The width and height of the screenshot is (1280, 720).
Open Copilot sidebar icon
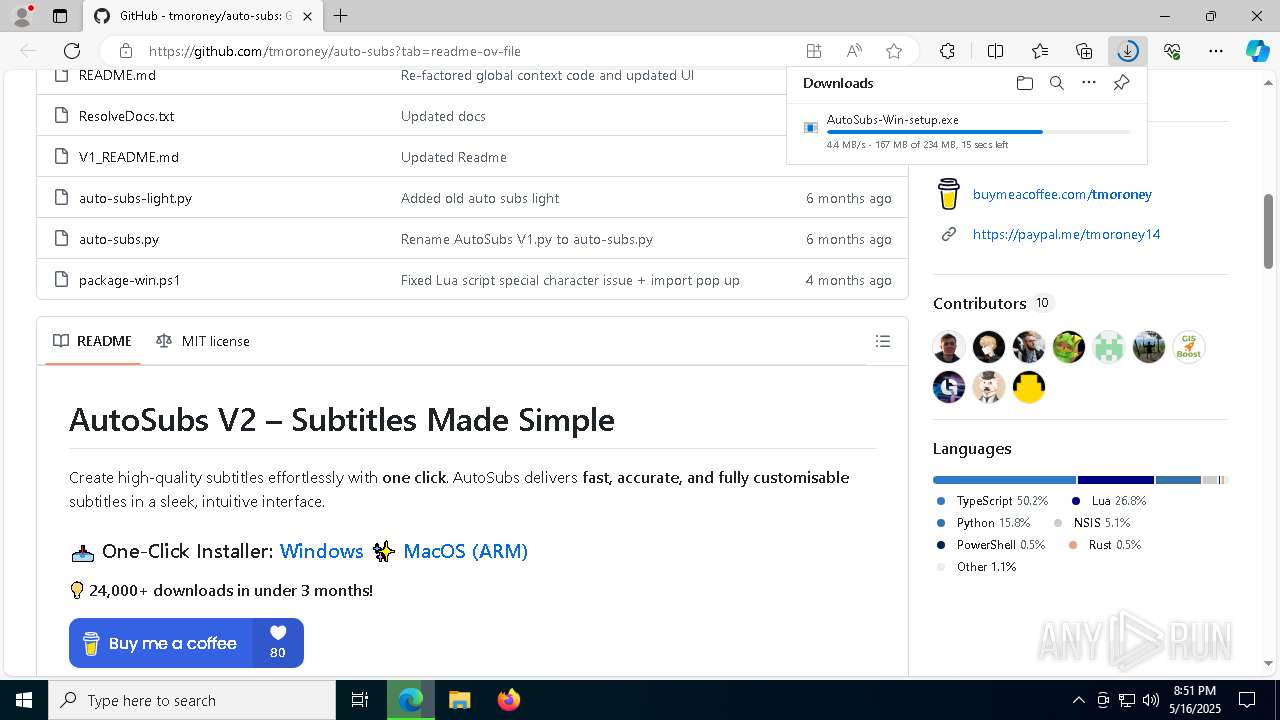click(1257, 51)
